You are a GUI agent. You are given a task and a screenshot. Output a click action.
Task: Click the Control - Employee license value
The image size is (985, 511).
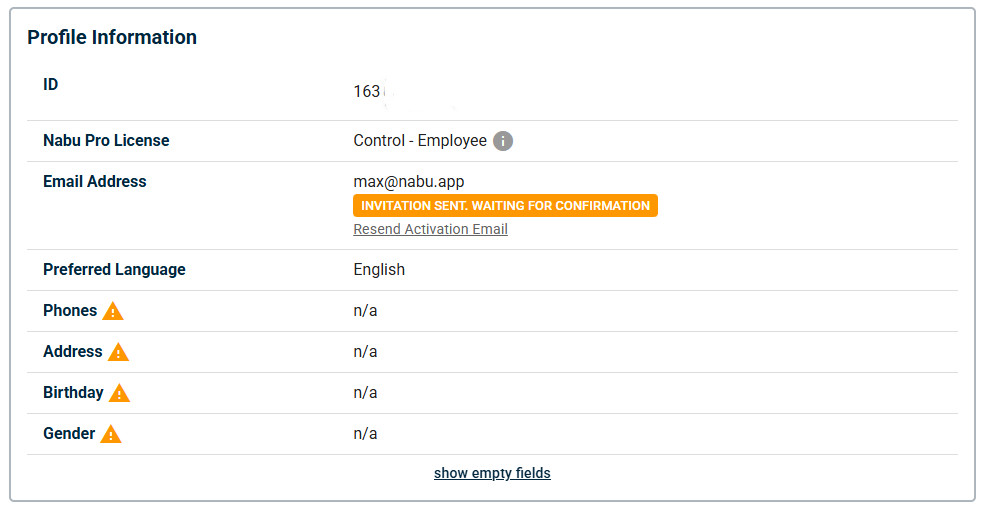(x=420, y=141)
